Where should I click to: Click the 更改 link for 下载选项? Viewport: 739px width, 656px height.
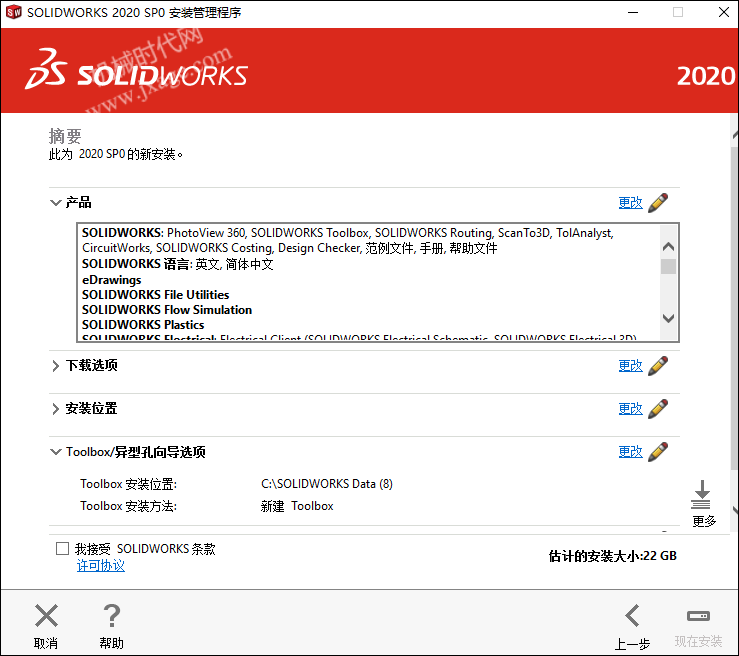(x=630, y=366)
